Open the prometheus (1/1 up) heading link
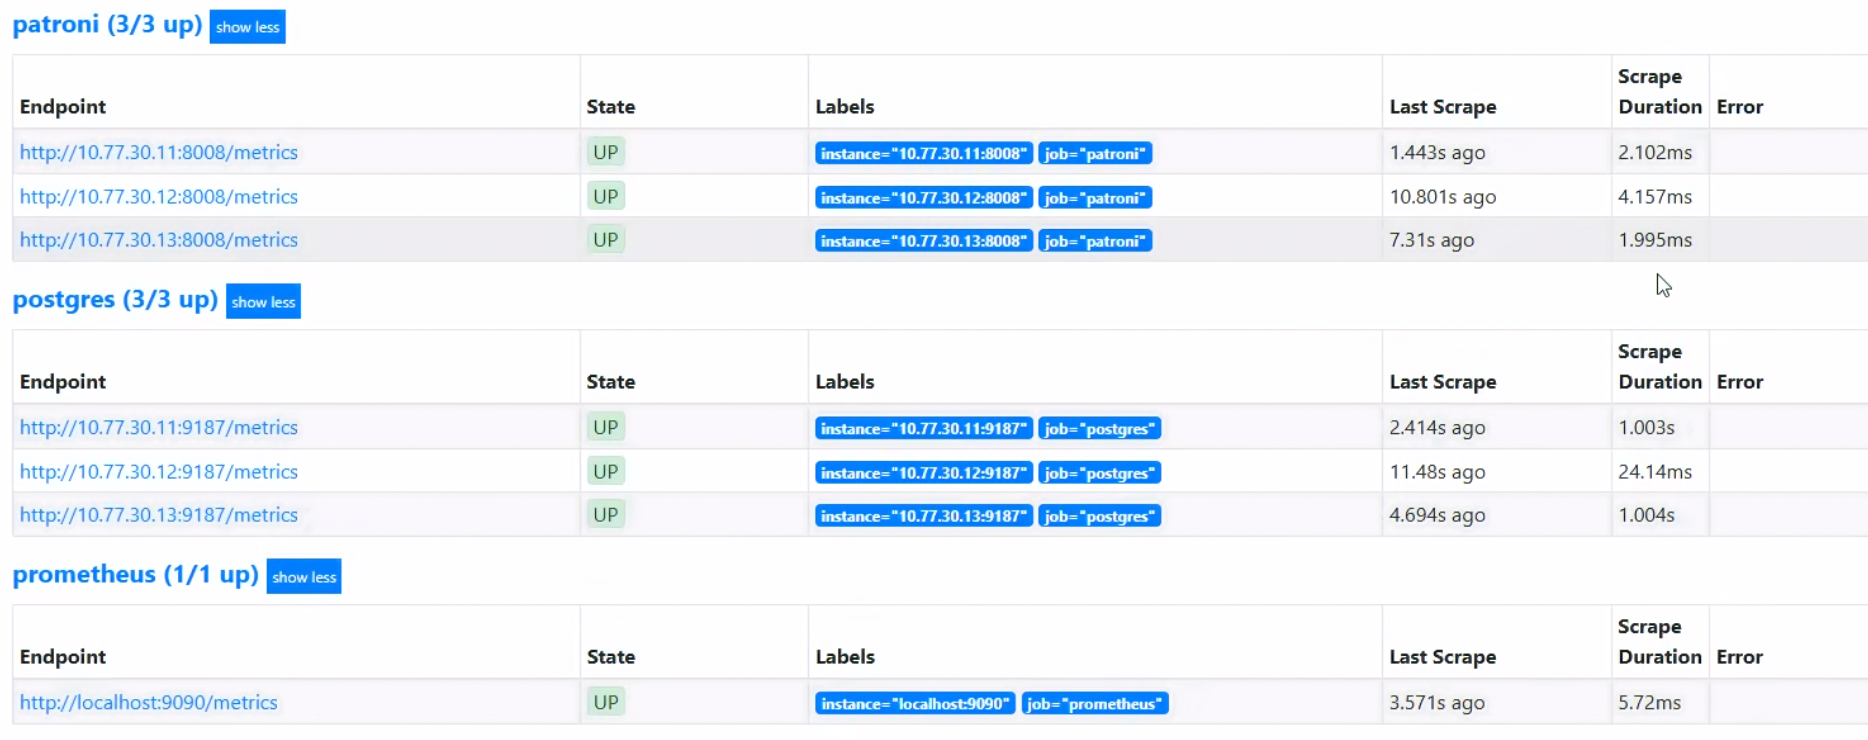The image size is (1868, 740). 135,574
